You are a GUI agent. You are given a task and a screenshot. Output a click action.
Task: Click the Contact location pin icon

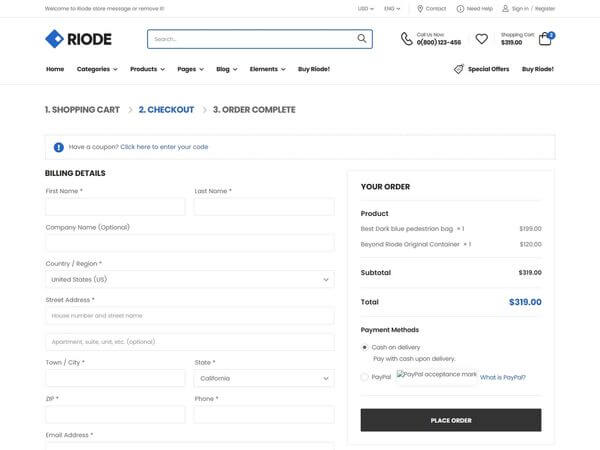pyautogui.click(x=420, y=8)
